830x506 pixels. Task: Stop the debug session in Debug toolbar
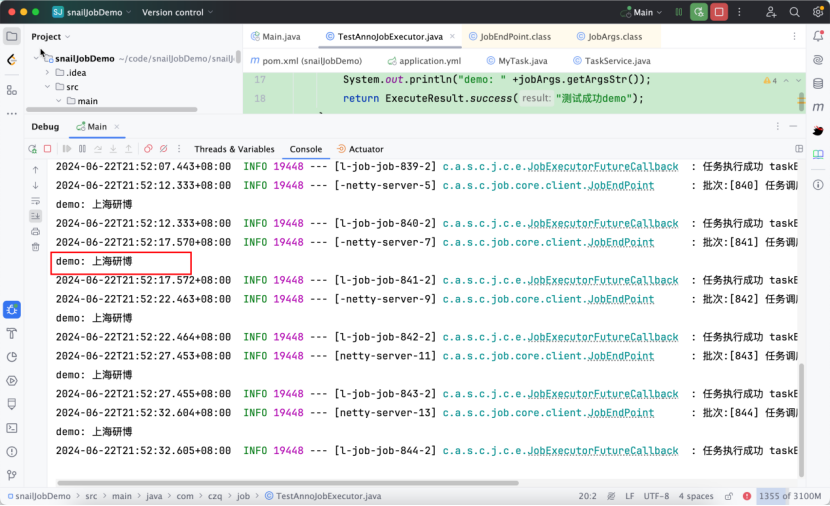(x=48, y=149)
